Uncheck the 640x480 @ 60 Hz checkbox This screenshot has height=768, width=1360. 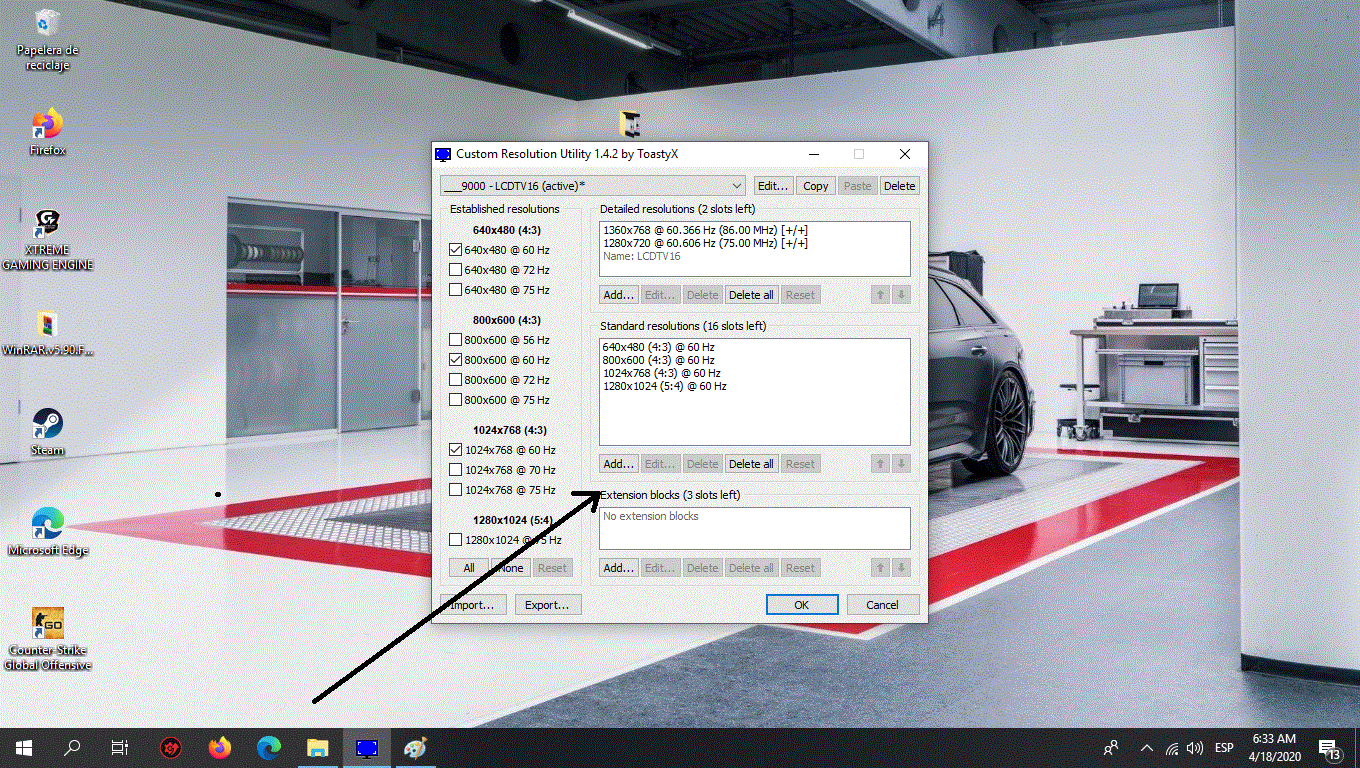[x=456, y=250]
